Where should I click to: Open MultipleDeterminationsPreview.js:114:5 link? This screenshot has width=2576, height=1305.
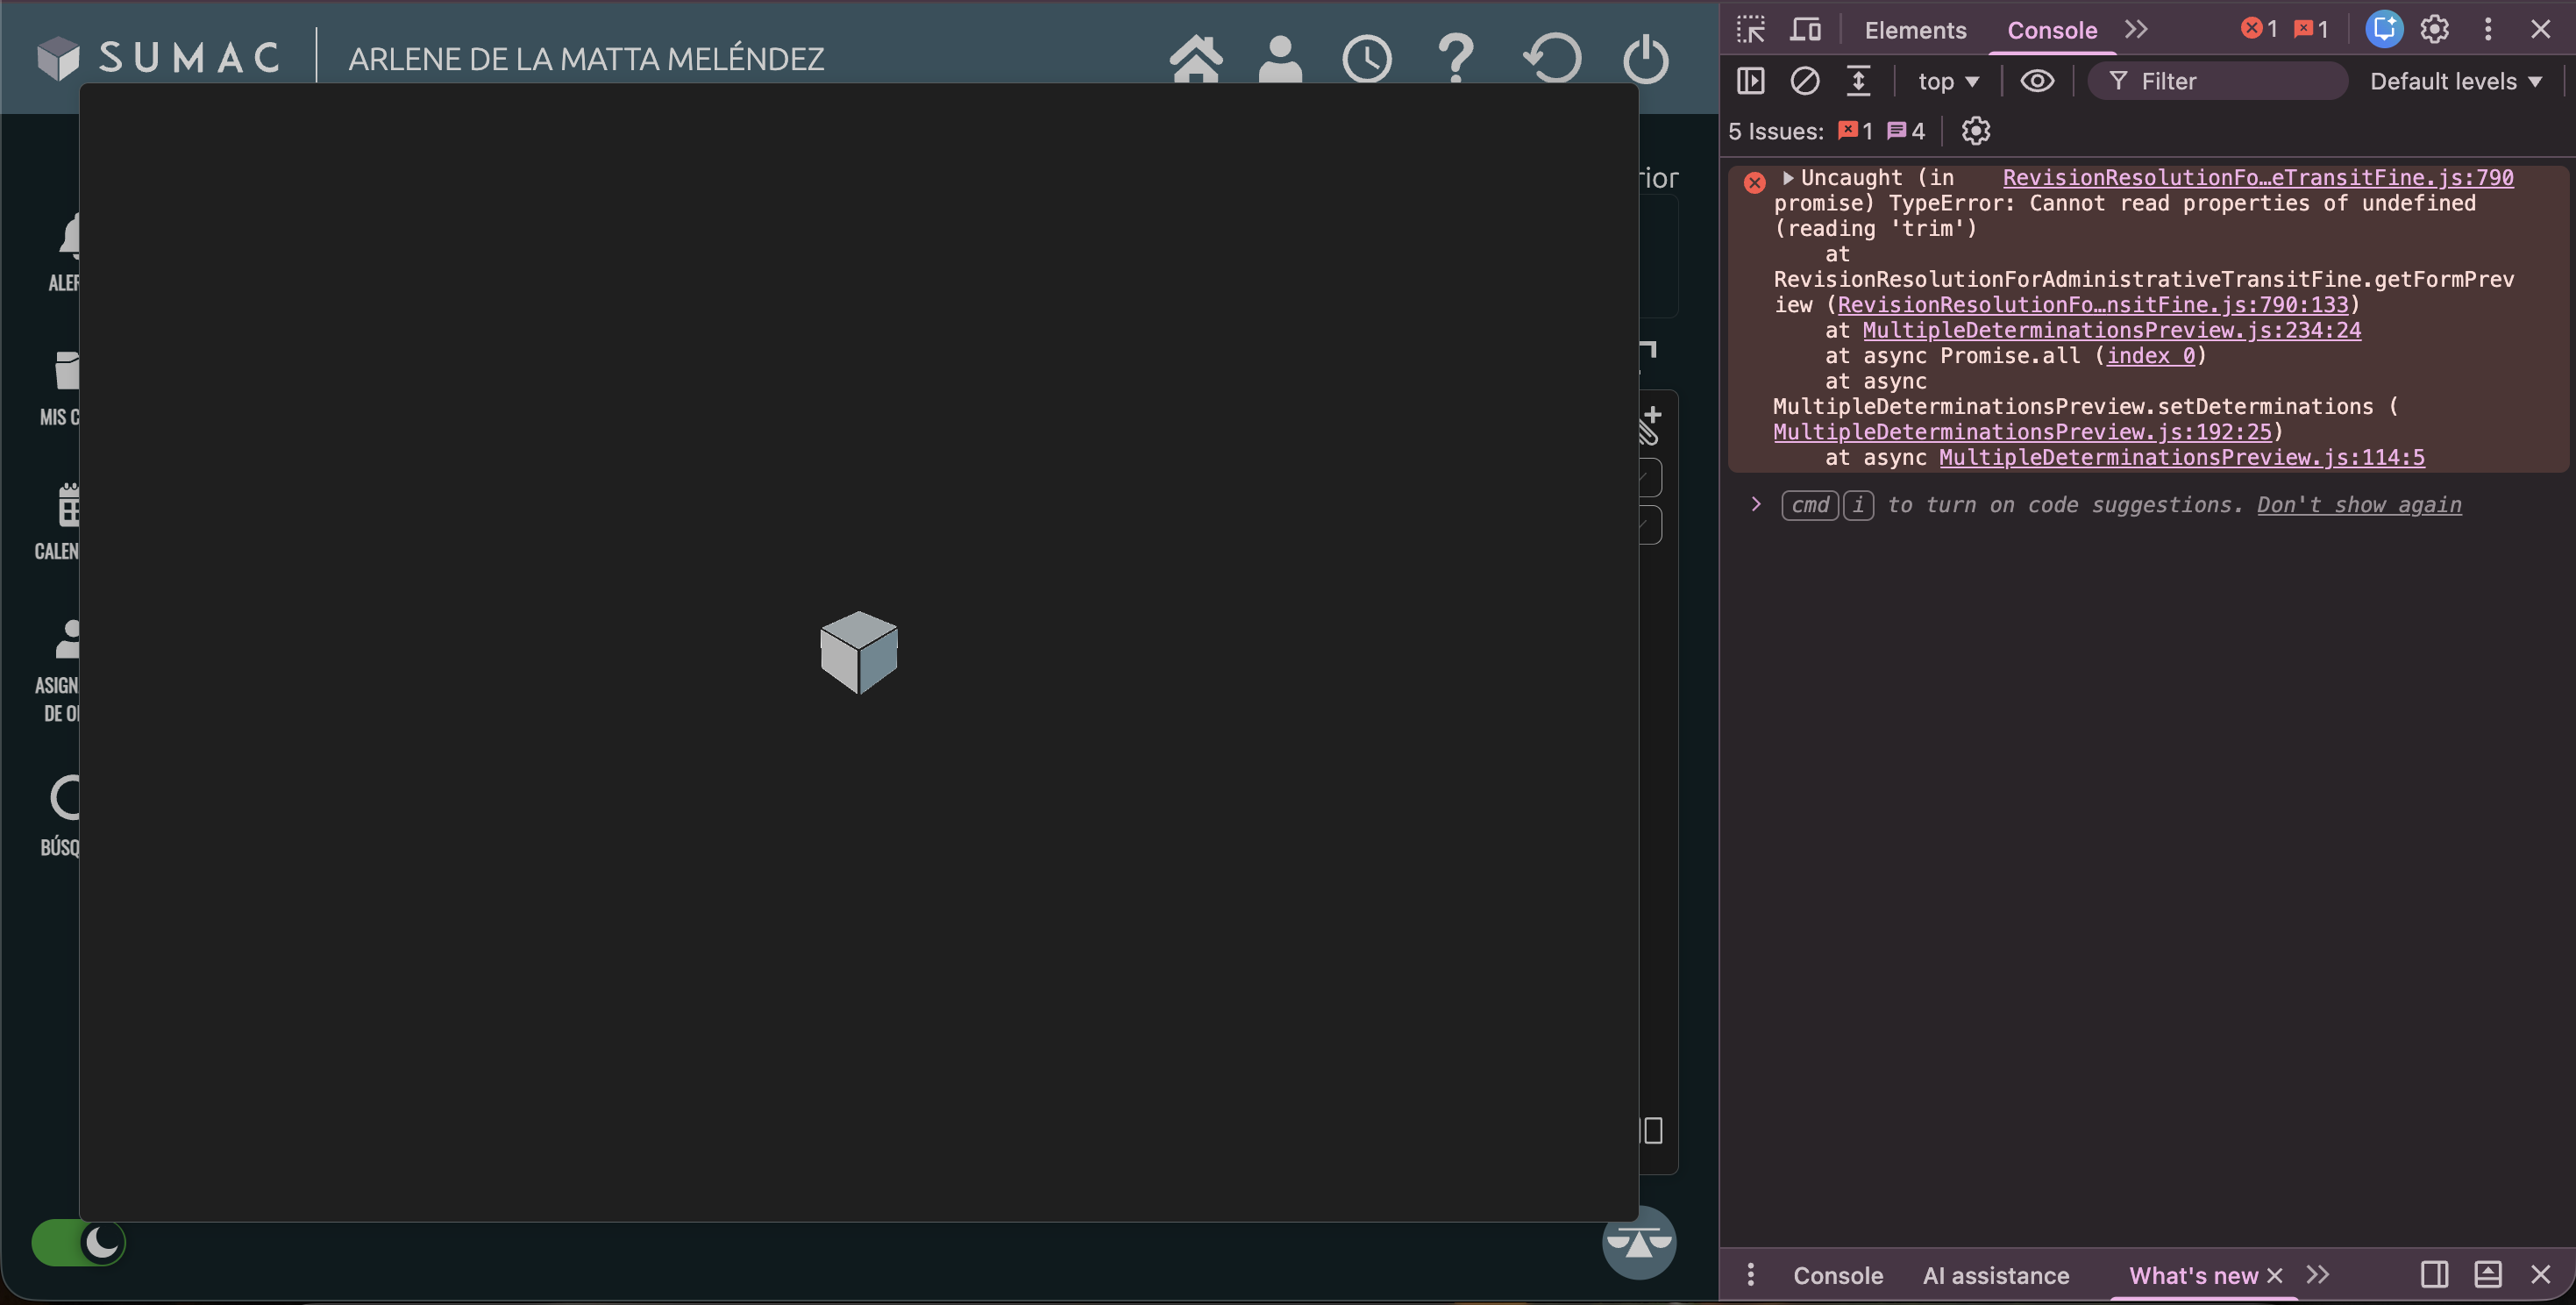(x=2182, y=458)
